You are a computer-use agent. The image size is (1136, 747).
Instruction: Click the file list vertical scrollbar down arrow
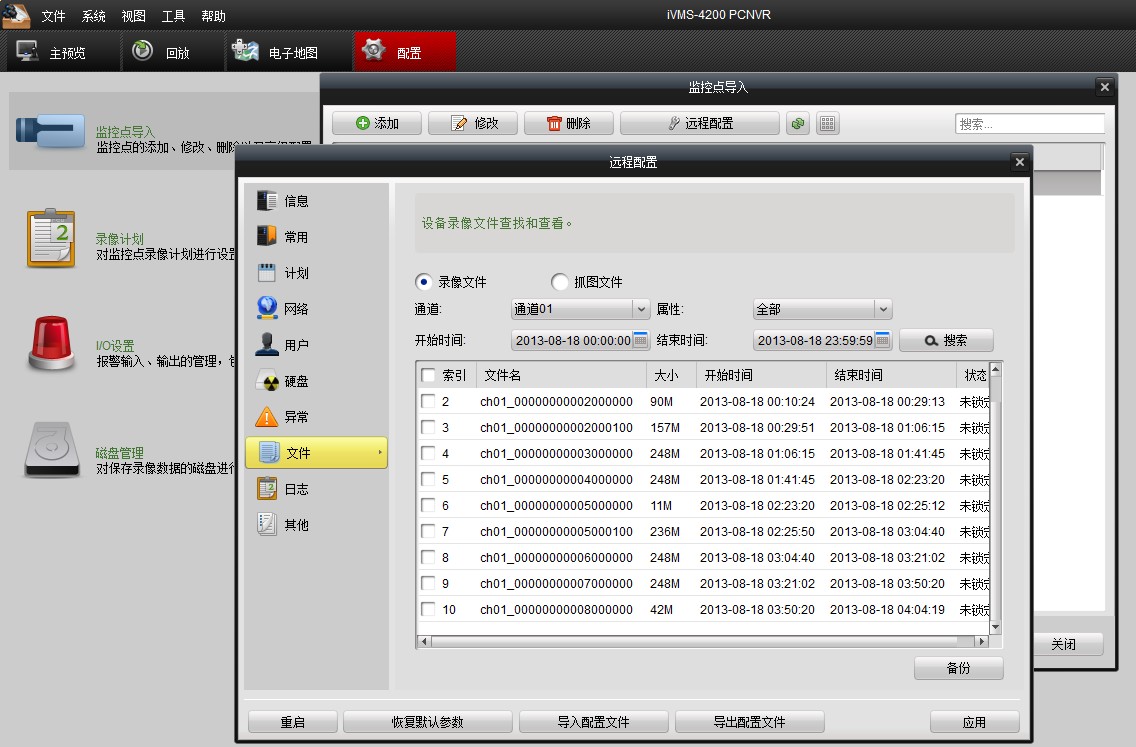995,627
